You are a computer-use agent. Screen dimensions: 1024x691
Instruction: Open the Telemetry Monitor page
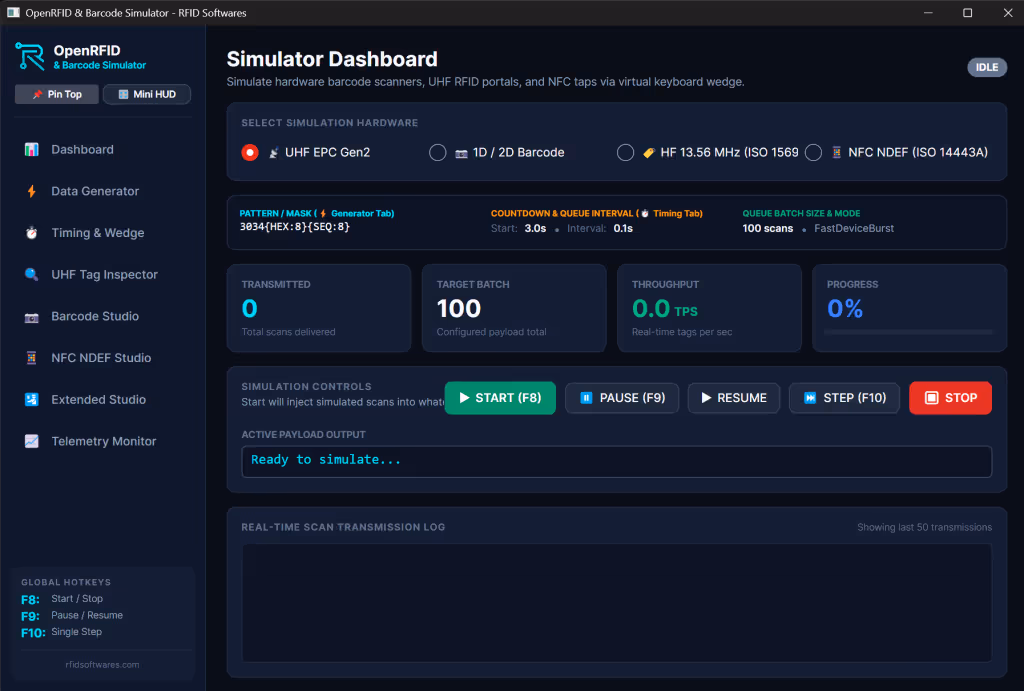pyautogui.click(x=103, y=442)
